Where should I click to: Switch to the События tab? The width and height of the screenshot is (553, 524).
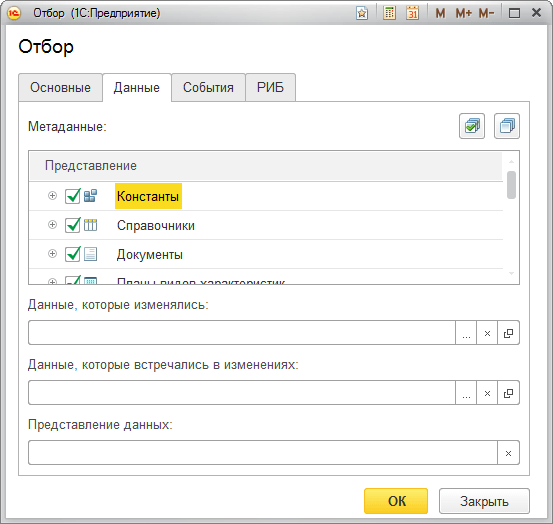(208, 87)
